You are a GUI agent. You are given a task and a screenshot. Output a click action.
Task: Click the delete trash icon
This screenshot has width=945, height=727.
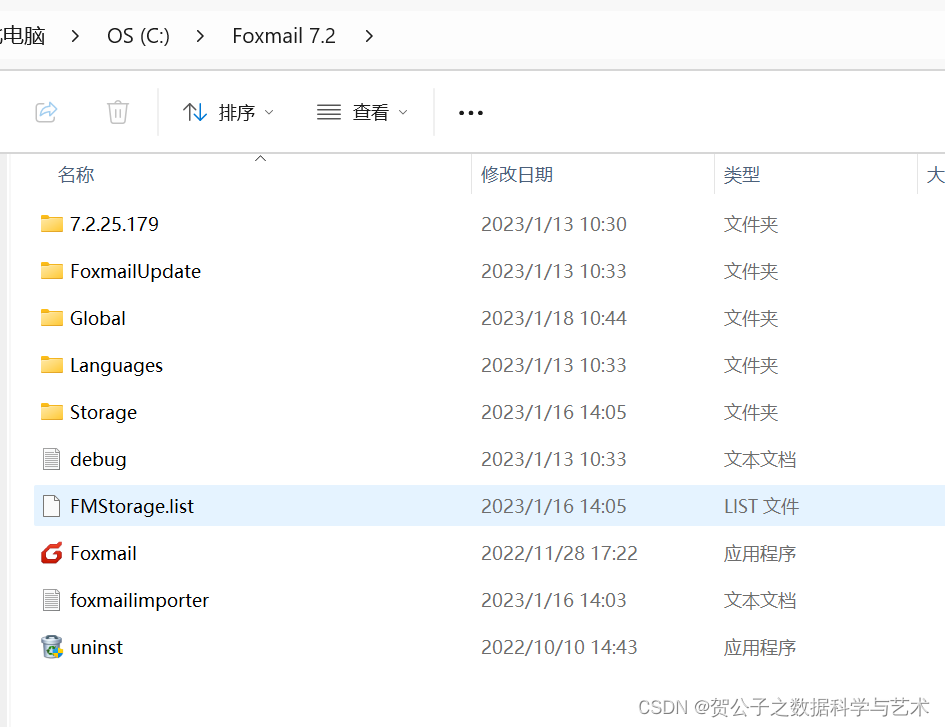point(118,112)
